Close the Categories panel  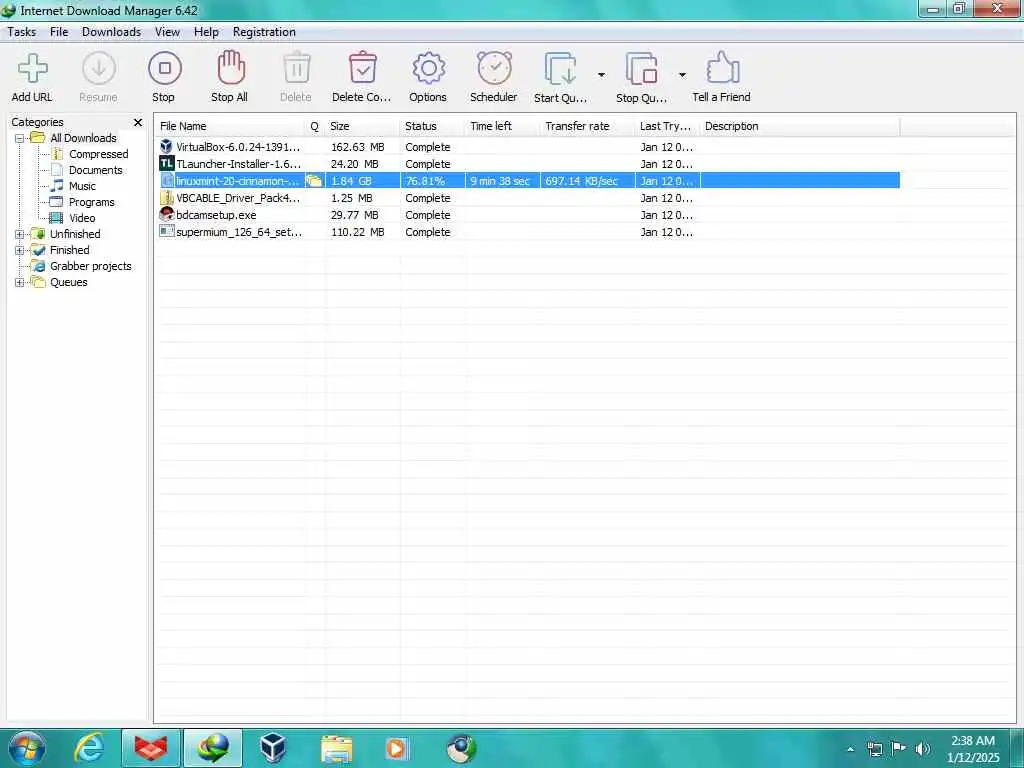[x=138, y=122]
